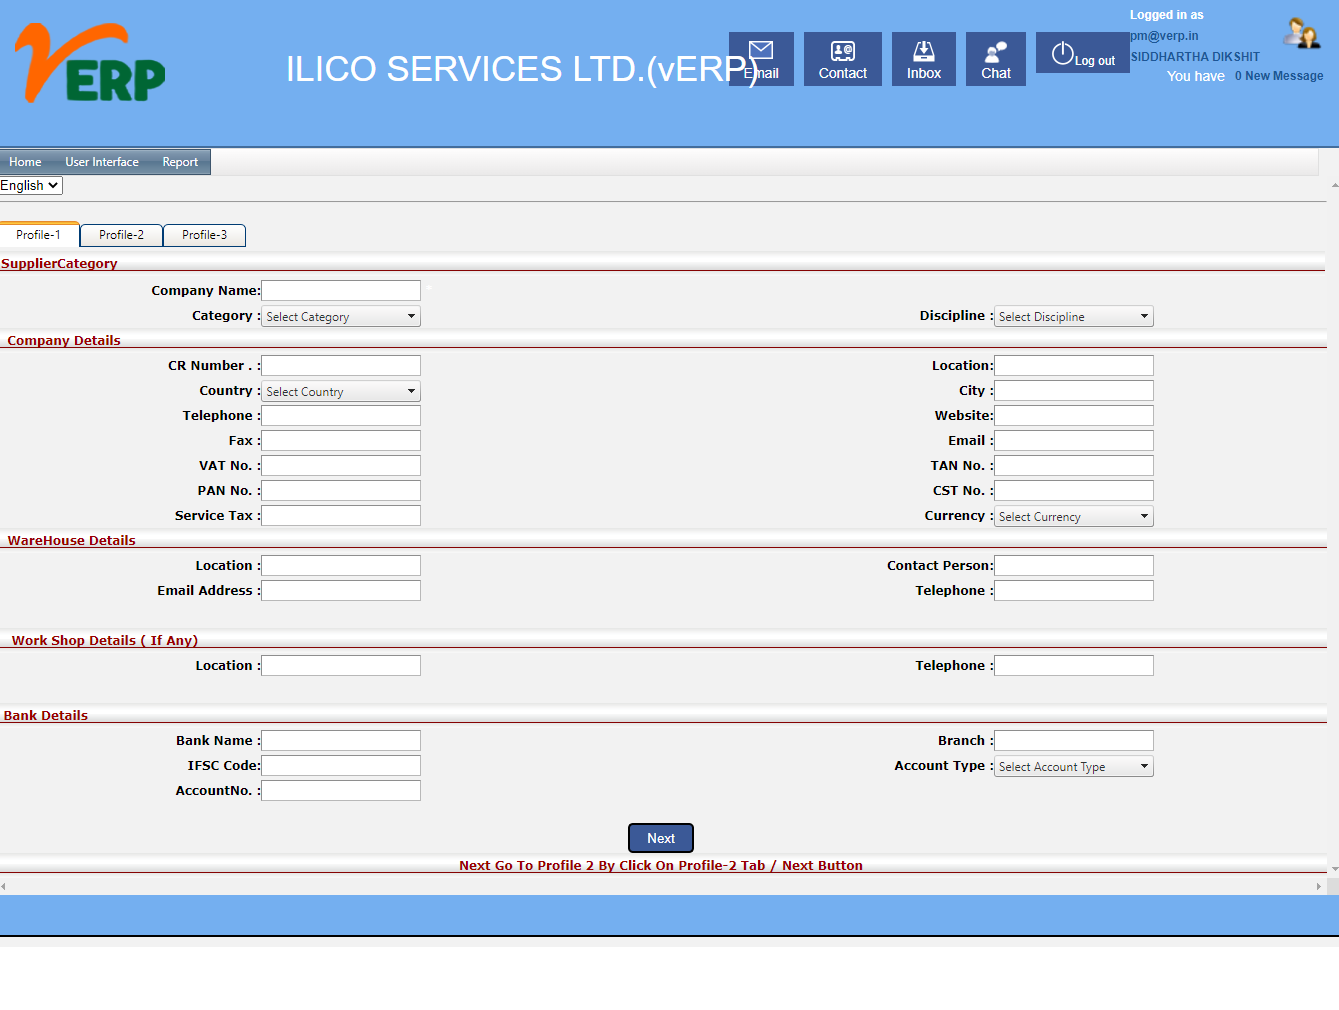The image size is (1339, 1010).
Task: Focus the CST No. field
Action: pos(1074,491)
